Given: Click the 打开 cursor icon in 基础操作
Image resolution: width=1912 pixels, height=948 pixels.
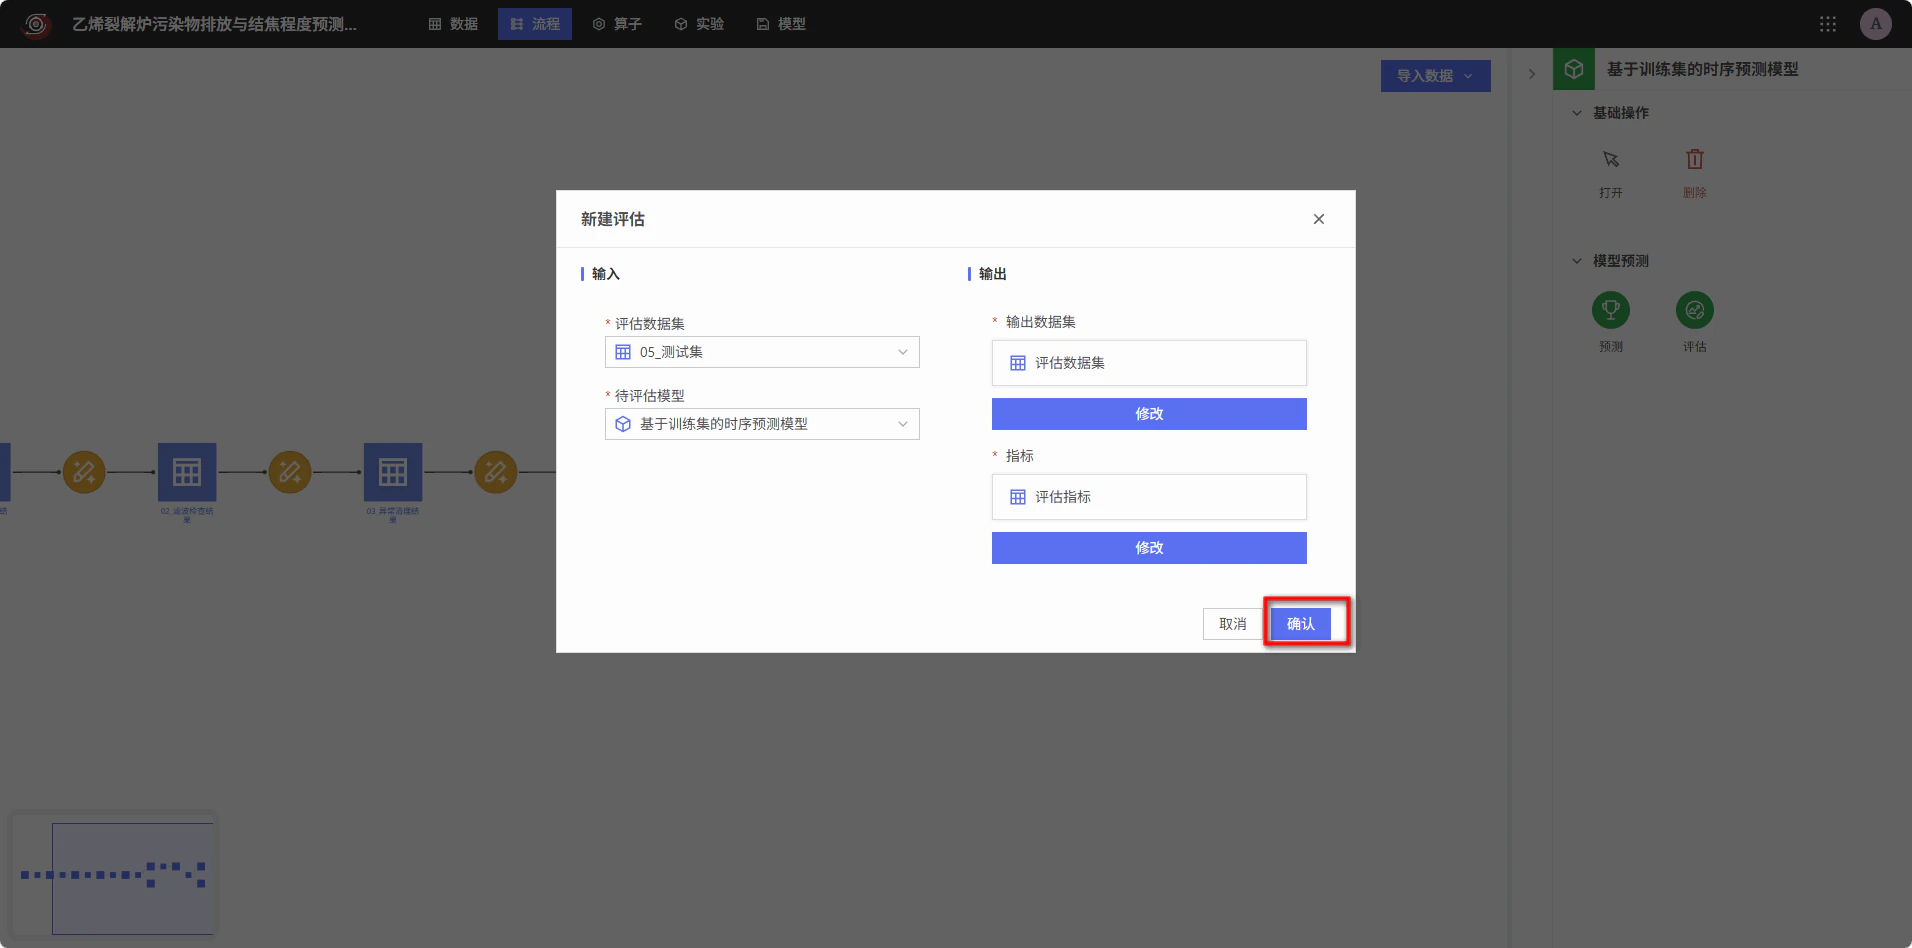Looking at the screenshot, I should click(x=1611, y=160).
